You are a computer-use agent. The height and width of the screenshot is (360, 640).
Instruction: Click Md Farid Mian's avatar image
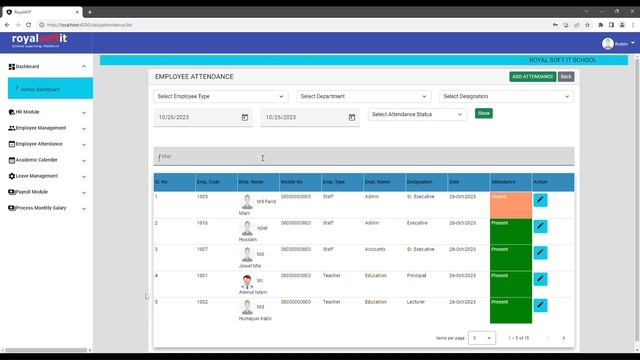247,202
